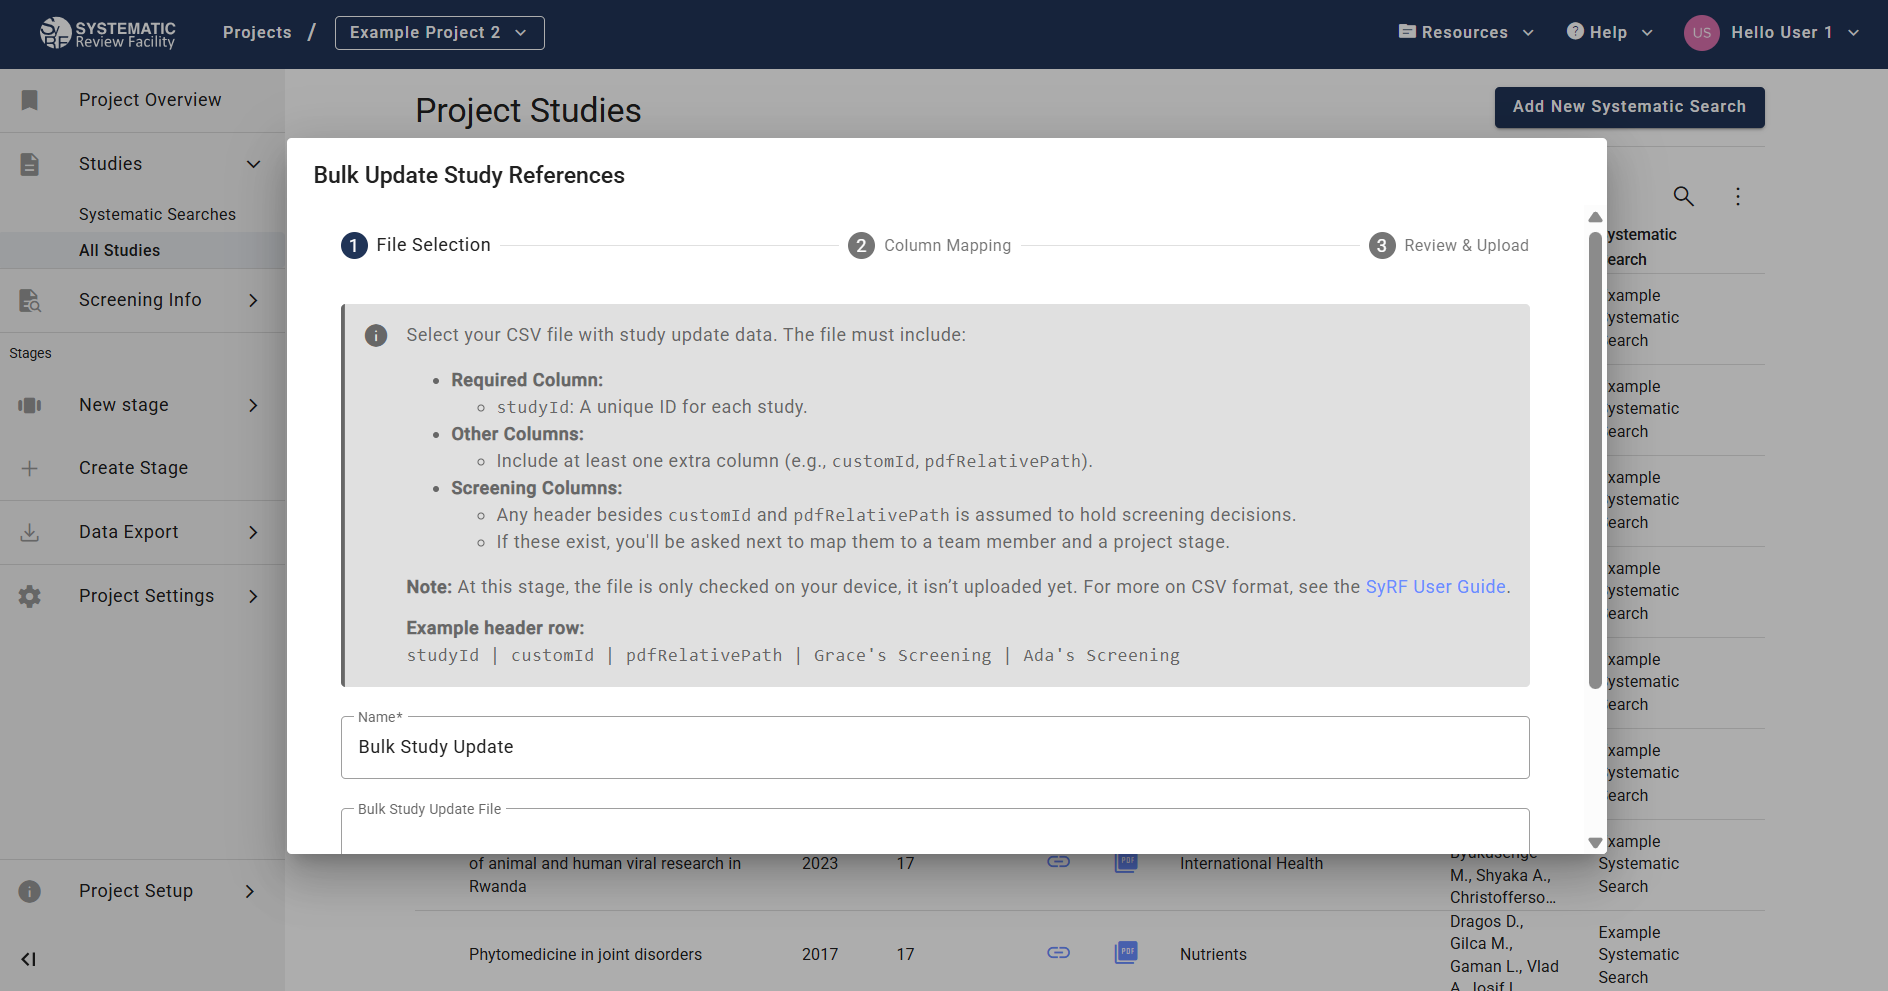Click the Create Stage plus icon

30,468
